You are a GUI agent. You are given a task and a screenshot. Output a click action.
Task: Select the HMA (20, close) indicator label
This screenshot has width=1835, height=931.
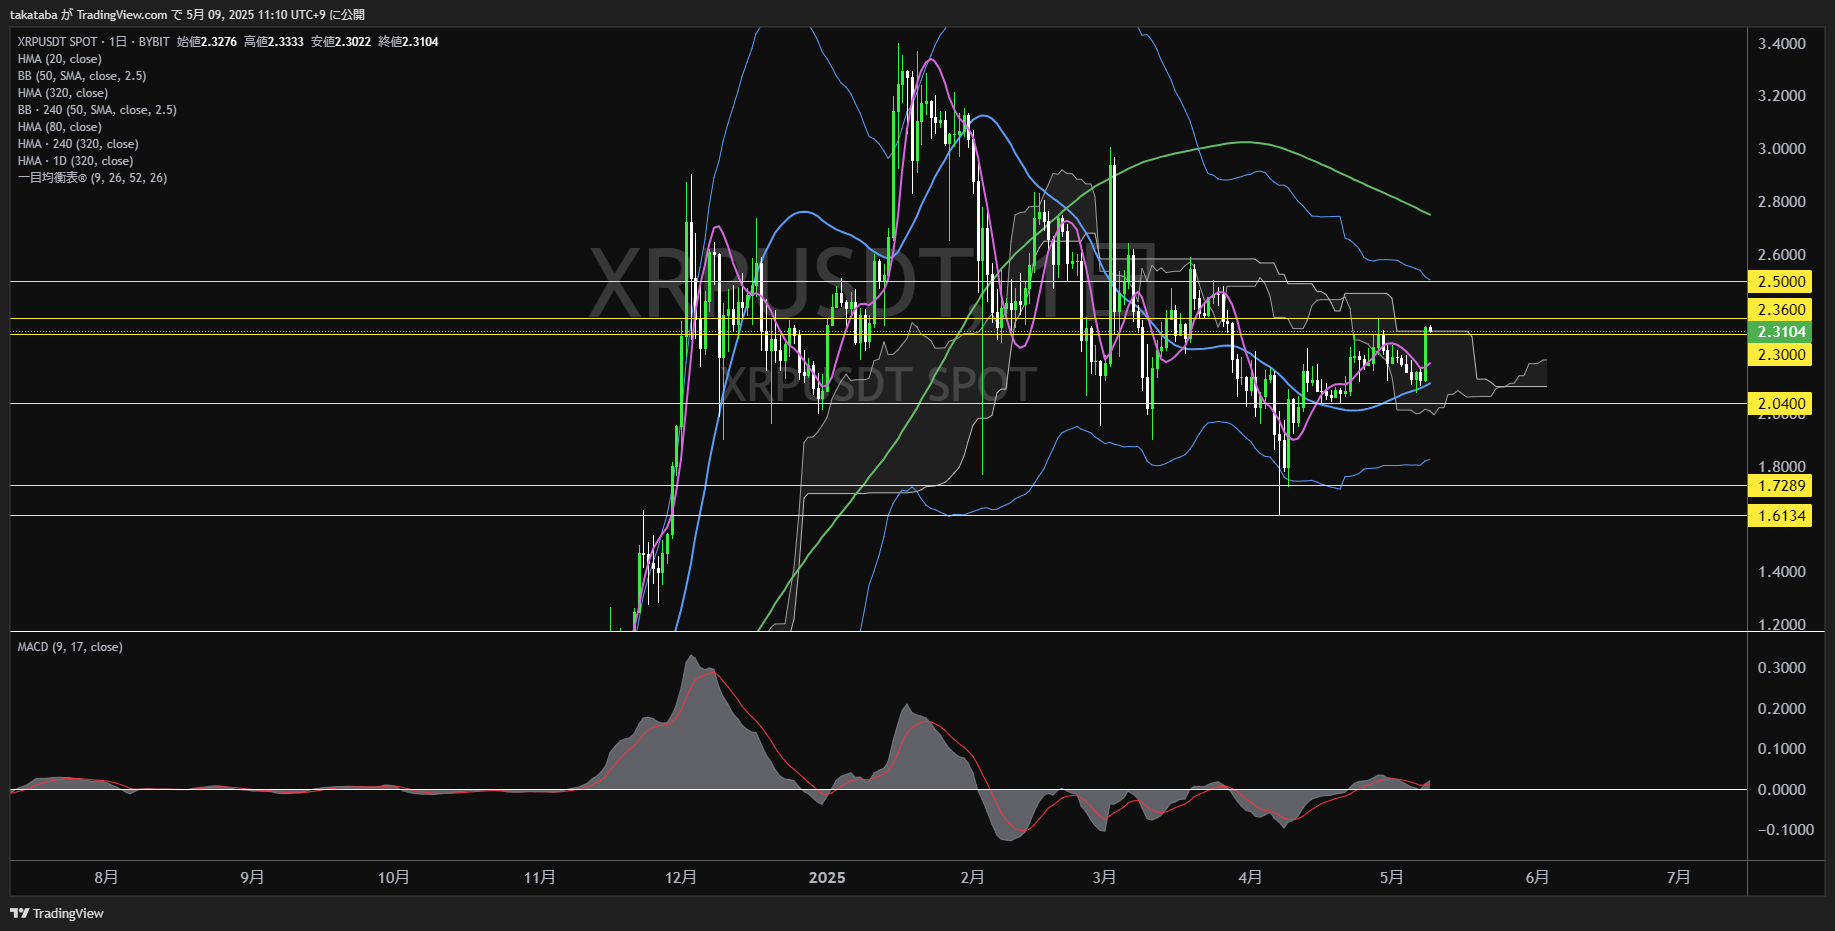(x=60, y=59)
